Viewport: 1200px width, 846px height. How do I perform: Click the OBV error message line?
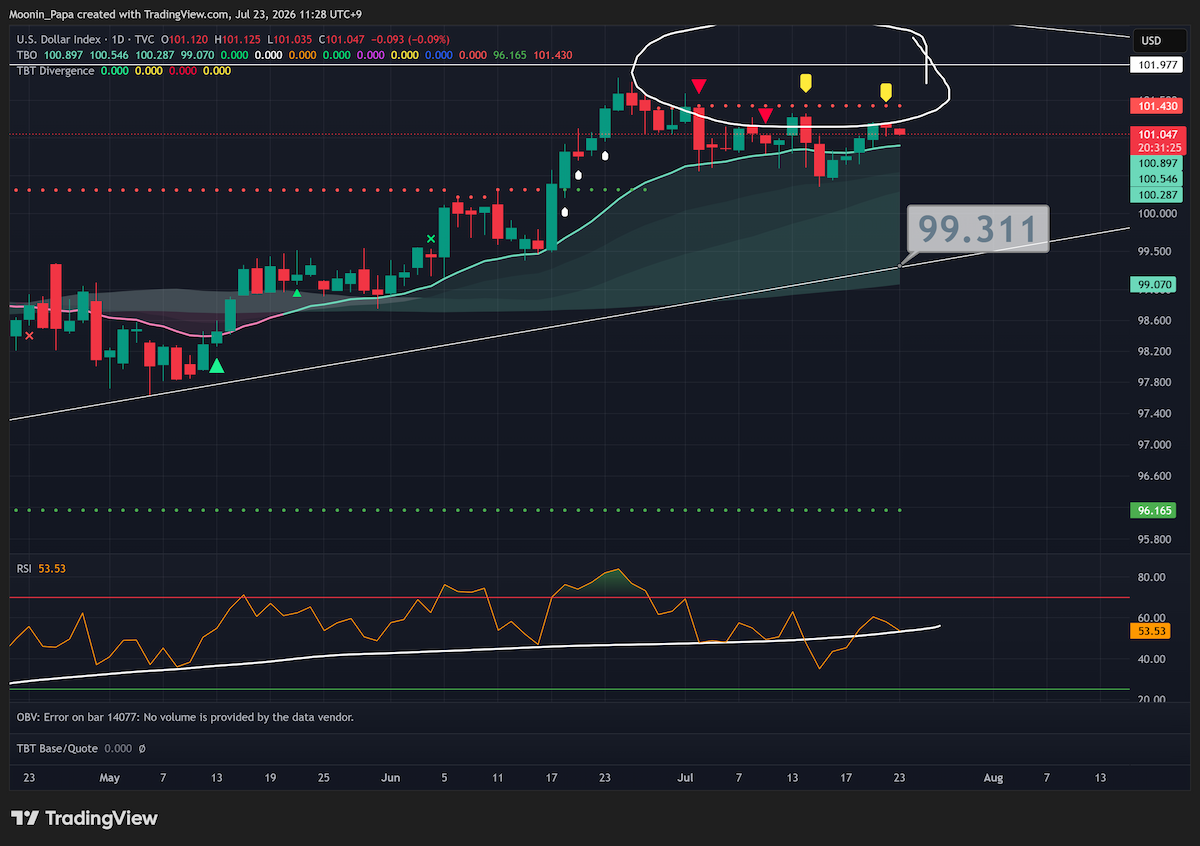[x=185, y=717]
